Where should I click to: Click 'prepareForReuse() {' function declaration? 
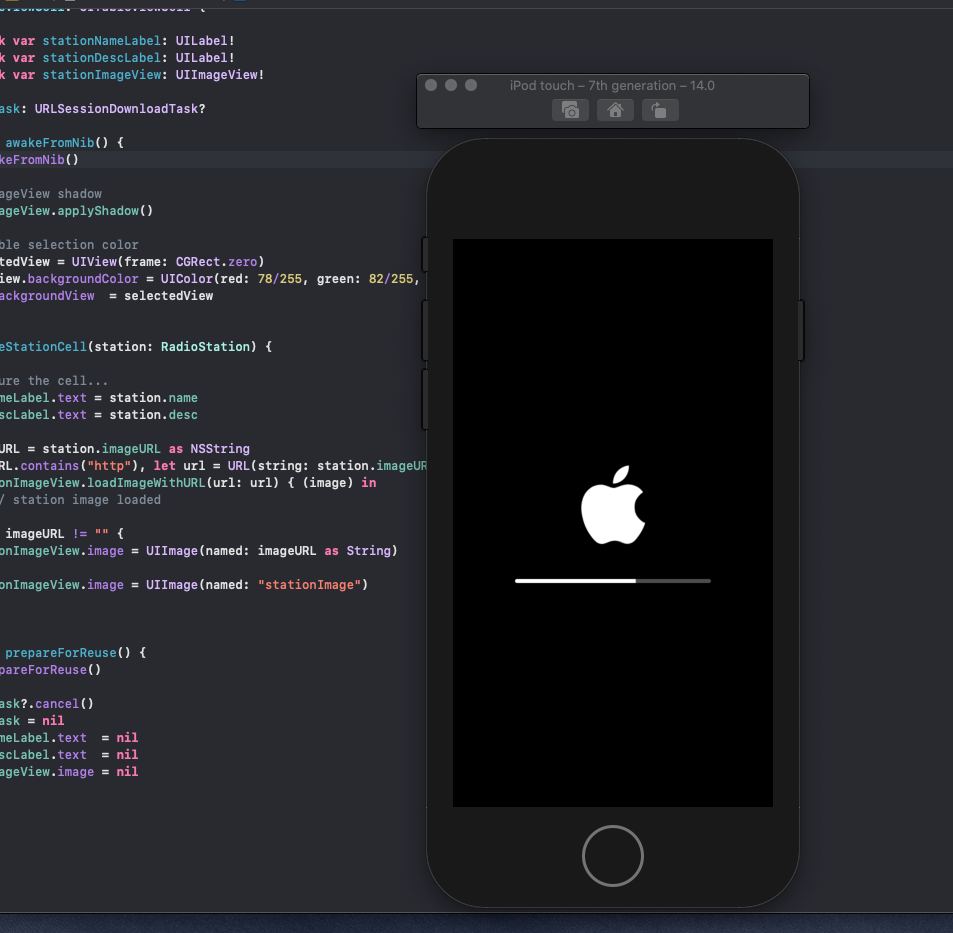coord(75,653)
